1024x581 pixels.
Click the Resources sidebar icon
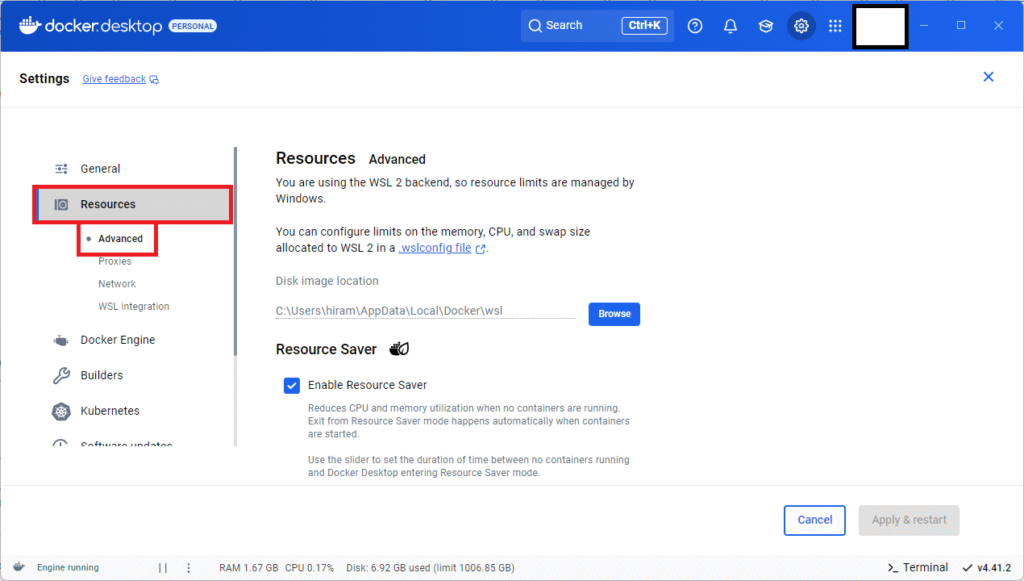point(61,204)
